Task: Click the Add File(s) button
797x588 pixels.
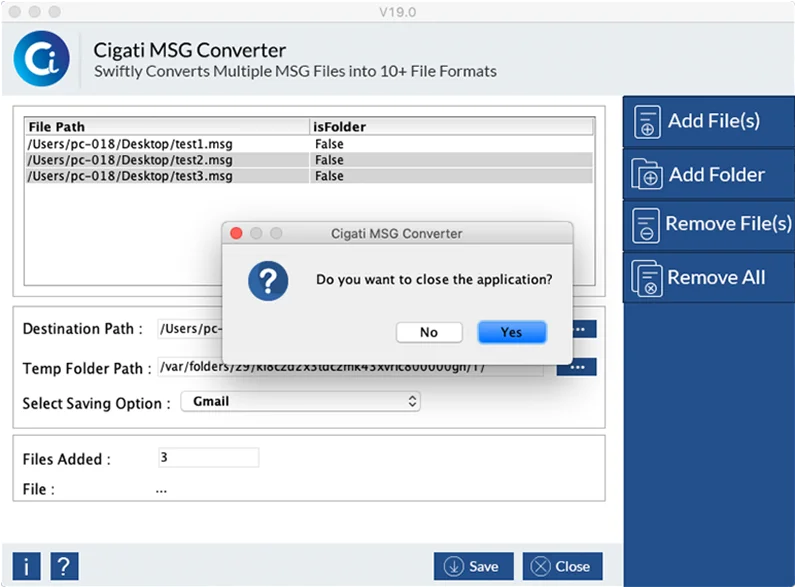Action: pos(709,121)
